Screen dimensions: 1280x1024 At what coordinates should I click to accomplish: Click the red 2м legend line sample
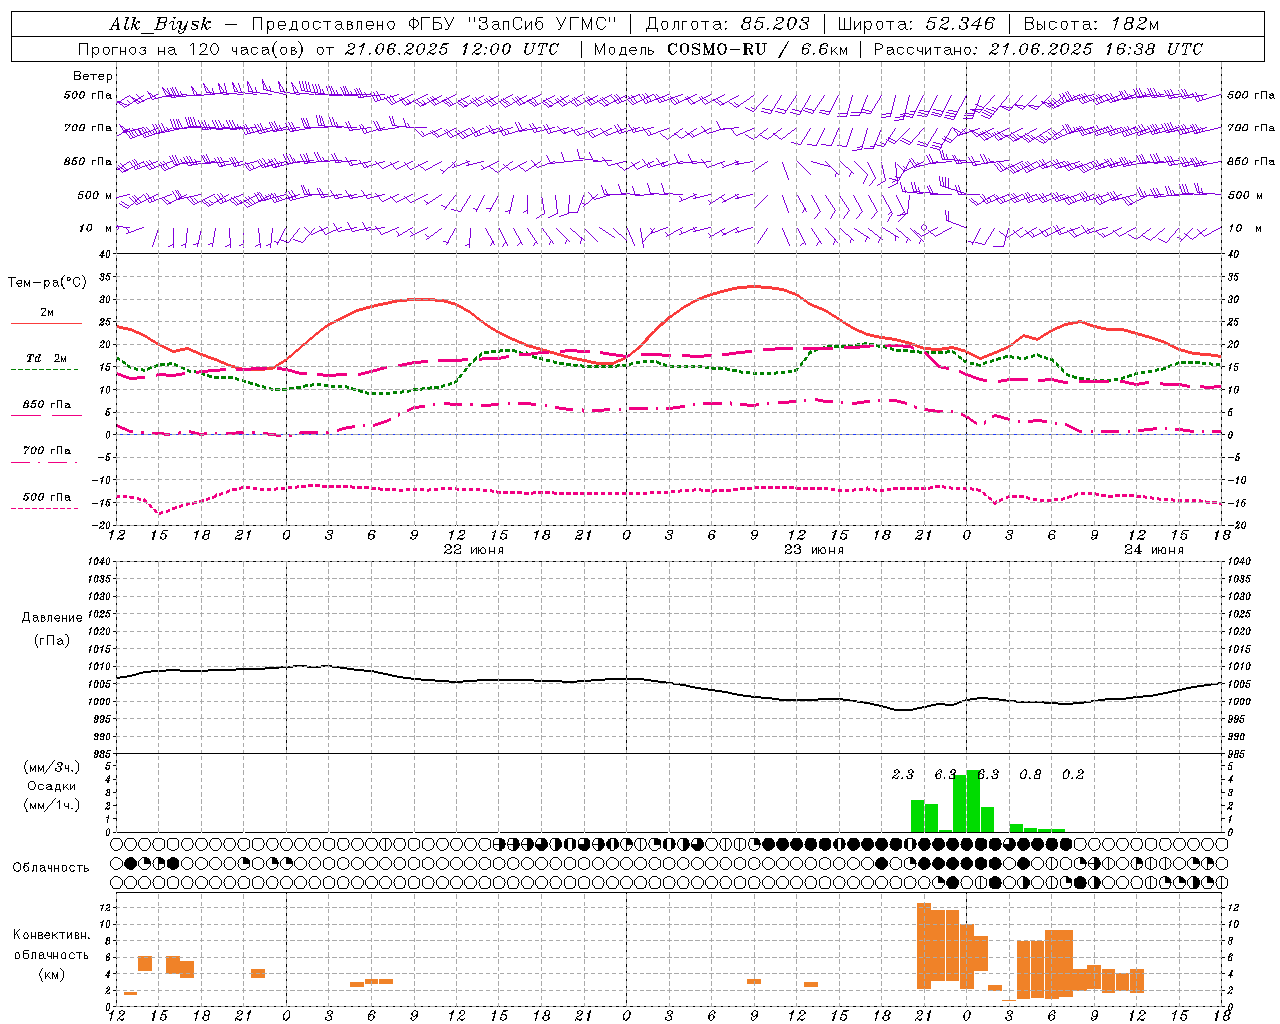(x=46, y=323)
